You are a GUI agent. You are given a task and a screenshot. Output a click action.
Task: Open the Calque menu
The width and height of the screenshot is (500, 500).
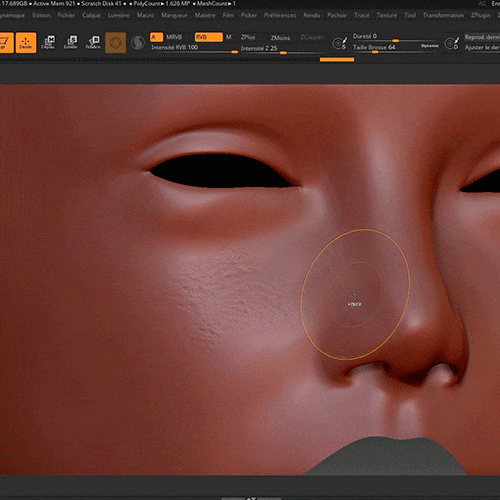pyautogui.click(x=91, y=15)
